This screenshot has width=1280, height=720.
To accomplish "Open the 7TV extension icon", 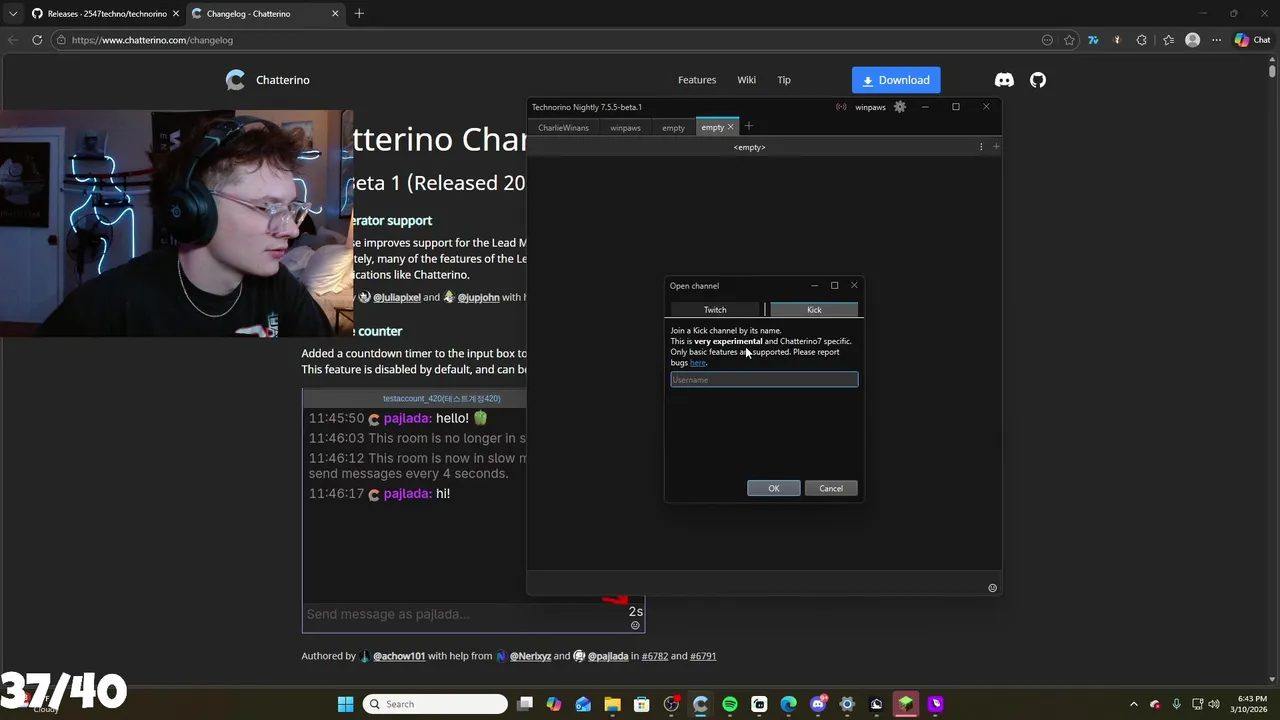I will point(1093,40).
